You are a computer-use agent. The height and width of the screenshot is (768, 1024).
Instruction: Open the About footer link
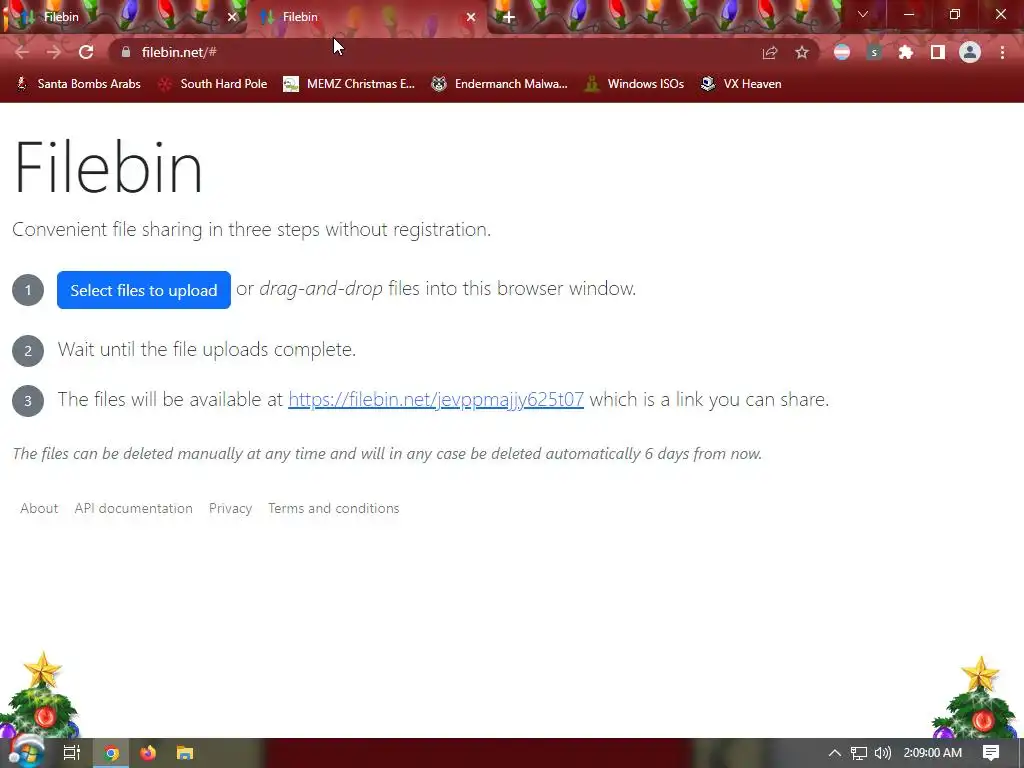click(39, 508)
